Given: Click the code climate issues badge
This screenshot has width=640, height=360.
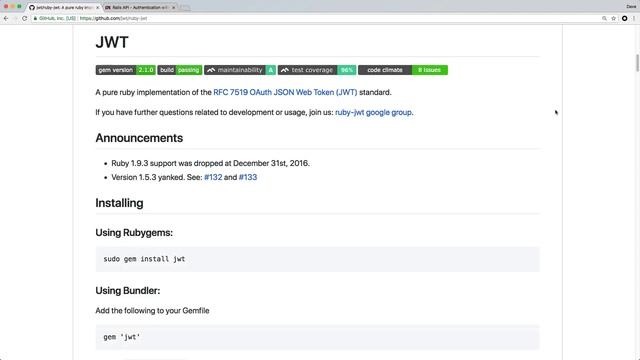Looking at the screenshot, I should point(403,70).
